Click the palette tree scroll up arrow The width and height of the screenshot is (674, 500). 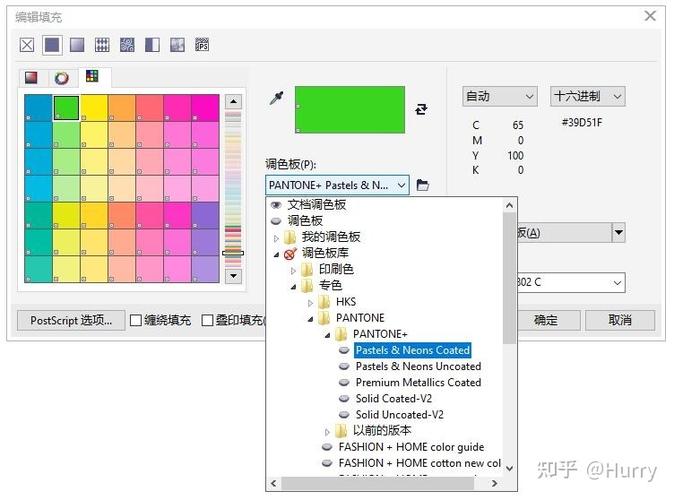coord(510,206)
